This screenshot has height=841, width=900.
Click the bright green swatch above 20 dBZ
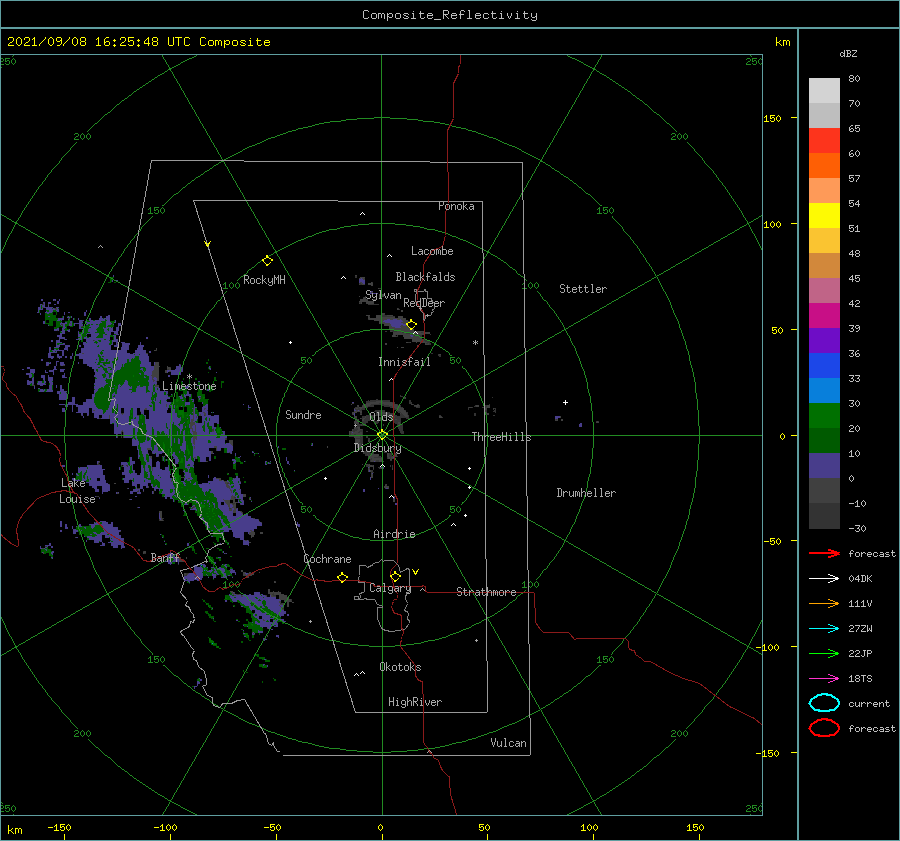[x=824, y=415]
